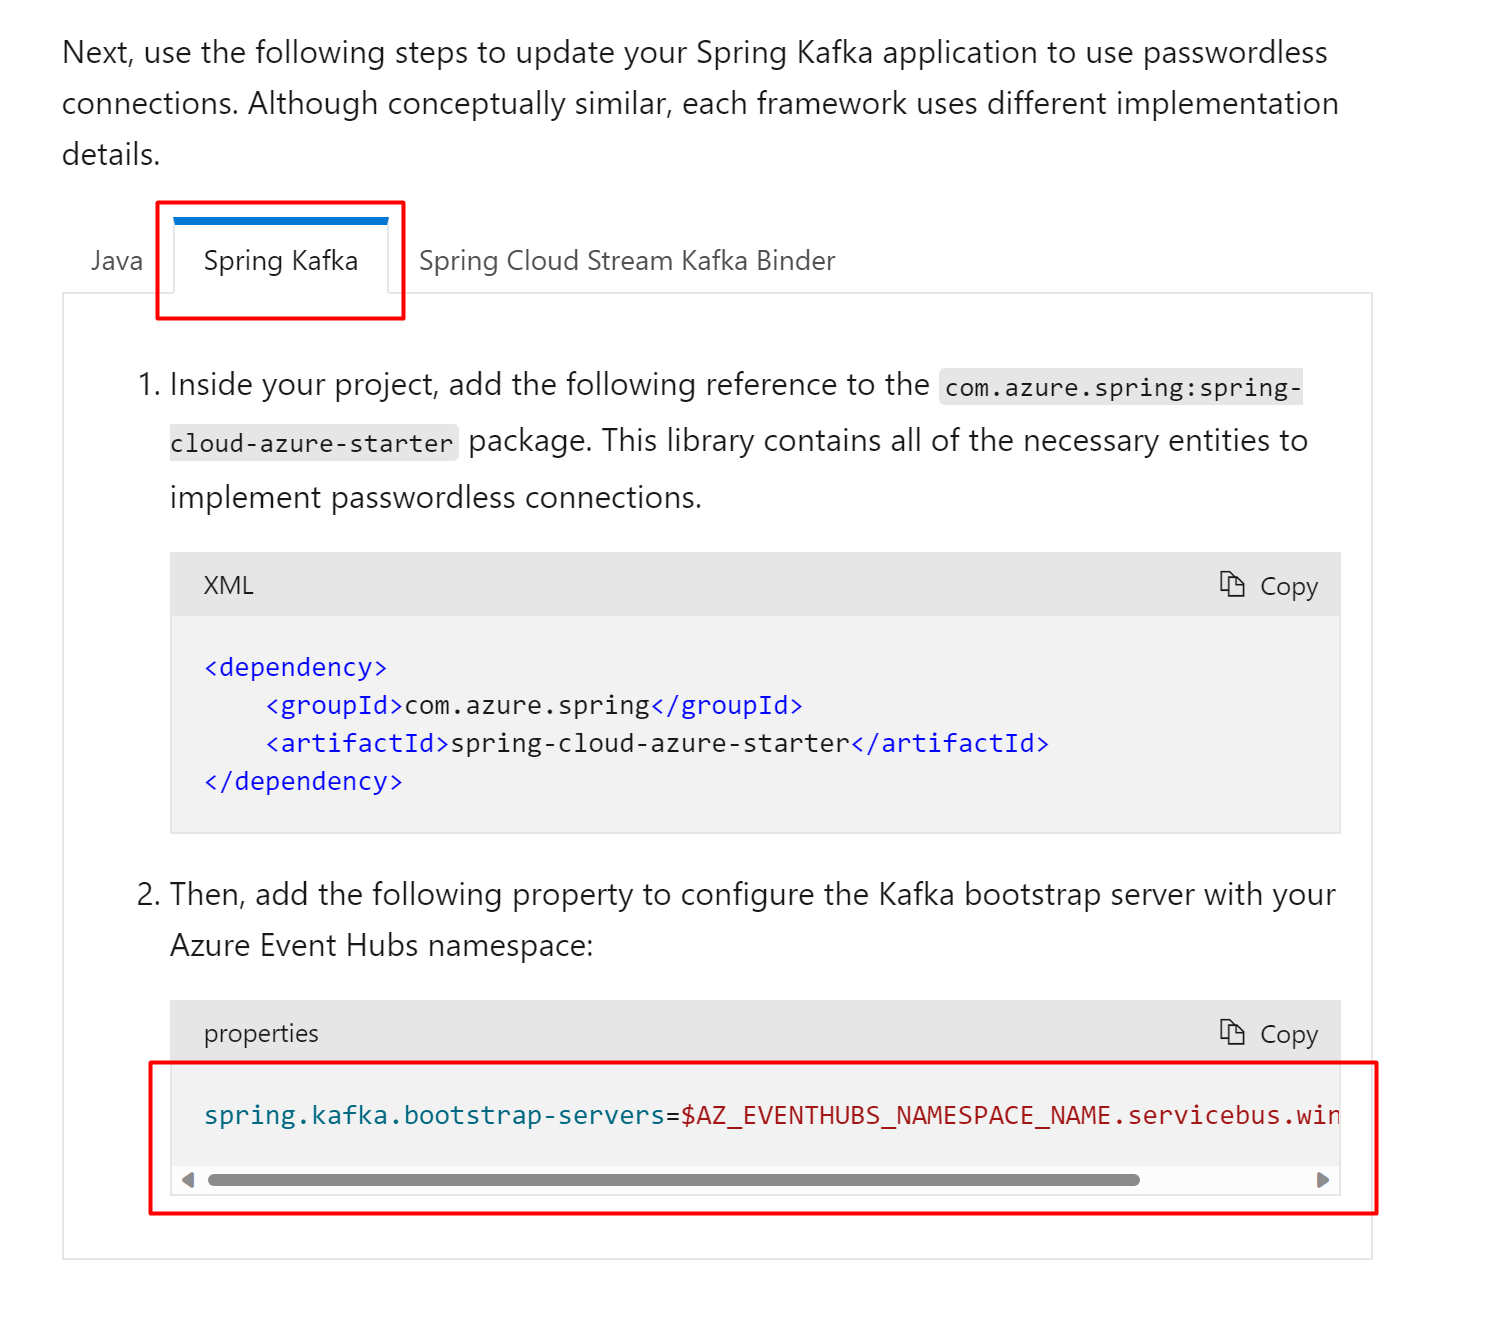Click the groupId com.azure.spring in the XML

click(x=524, y=704)
